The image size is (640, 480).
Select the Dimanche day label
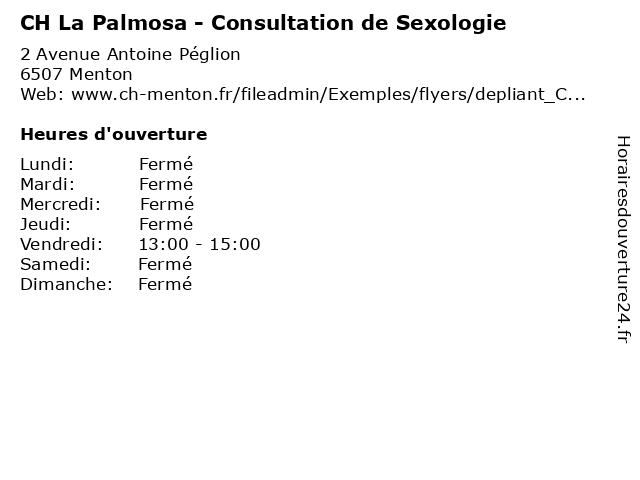coord(66,284)
